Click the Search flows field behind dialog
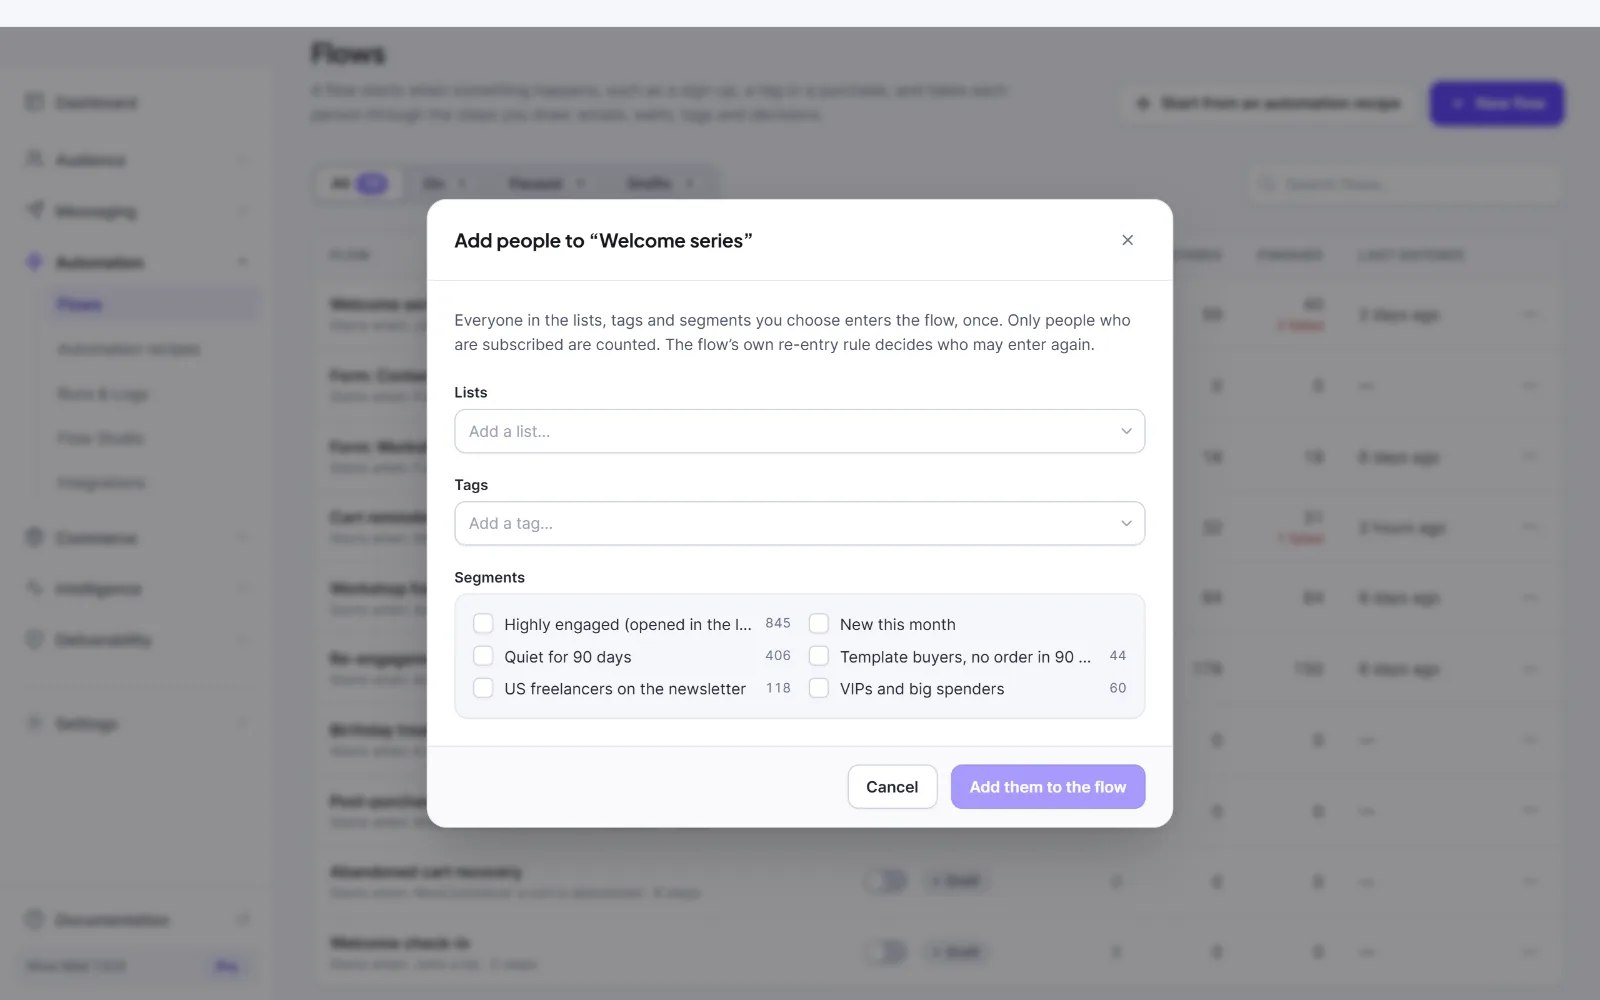 click(1405, 184)
